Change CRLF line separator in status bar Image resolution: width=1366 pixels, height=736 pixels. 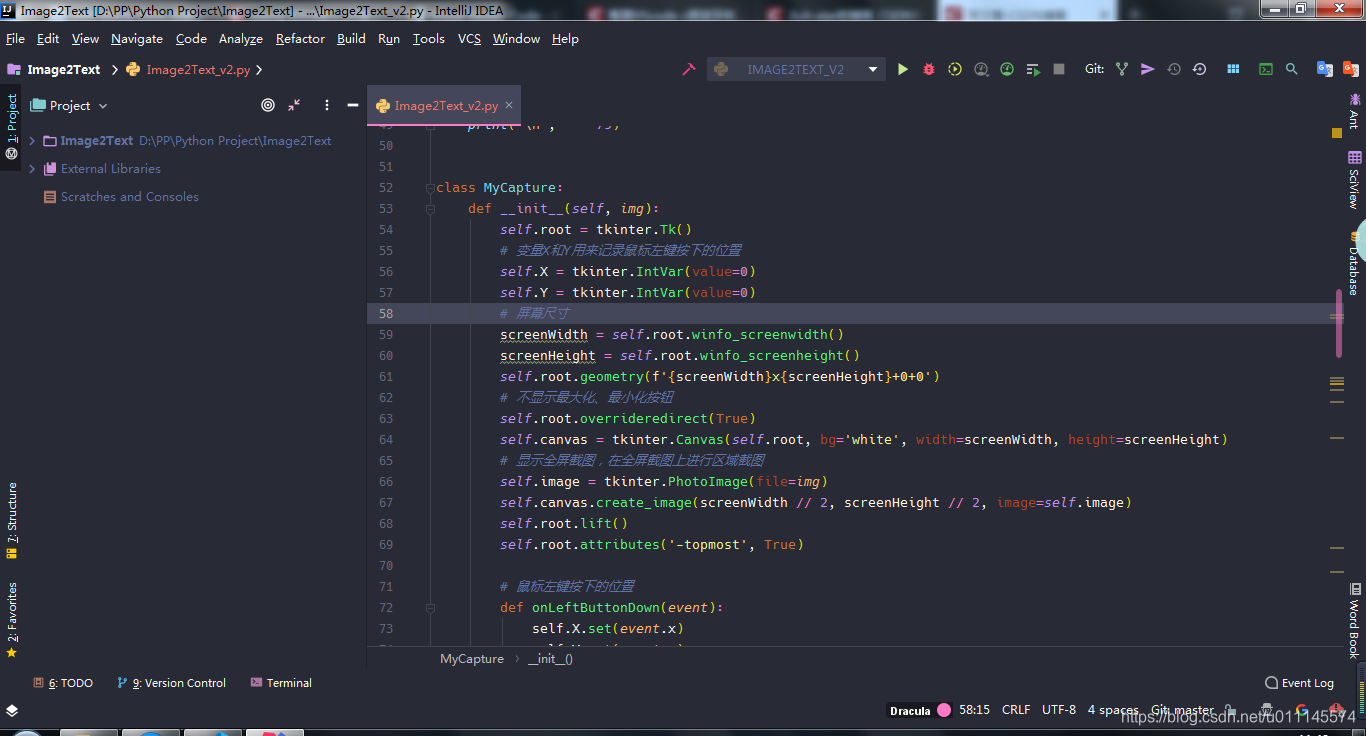tap(1016, 710)
